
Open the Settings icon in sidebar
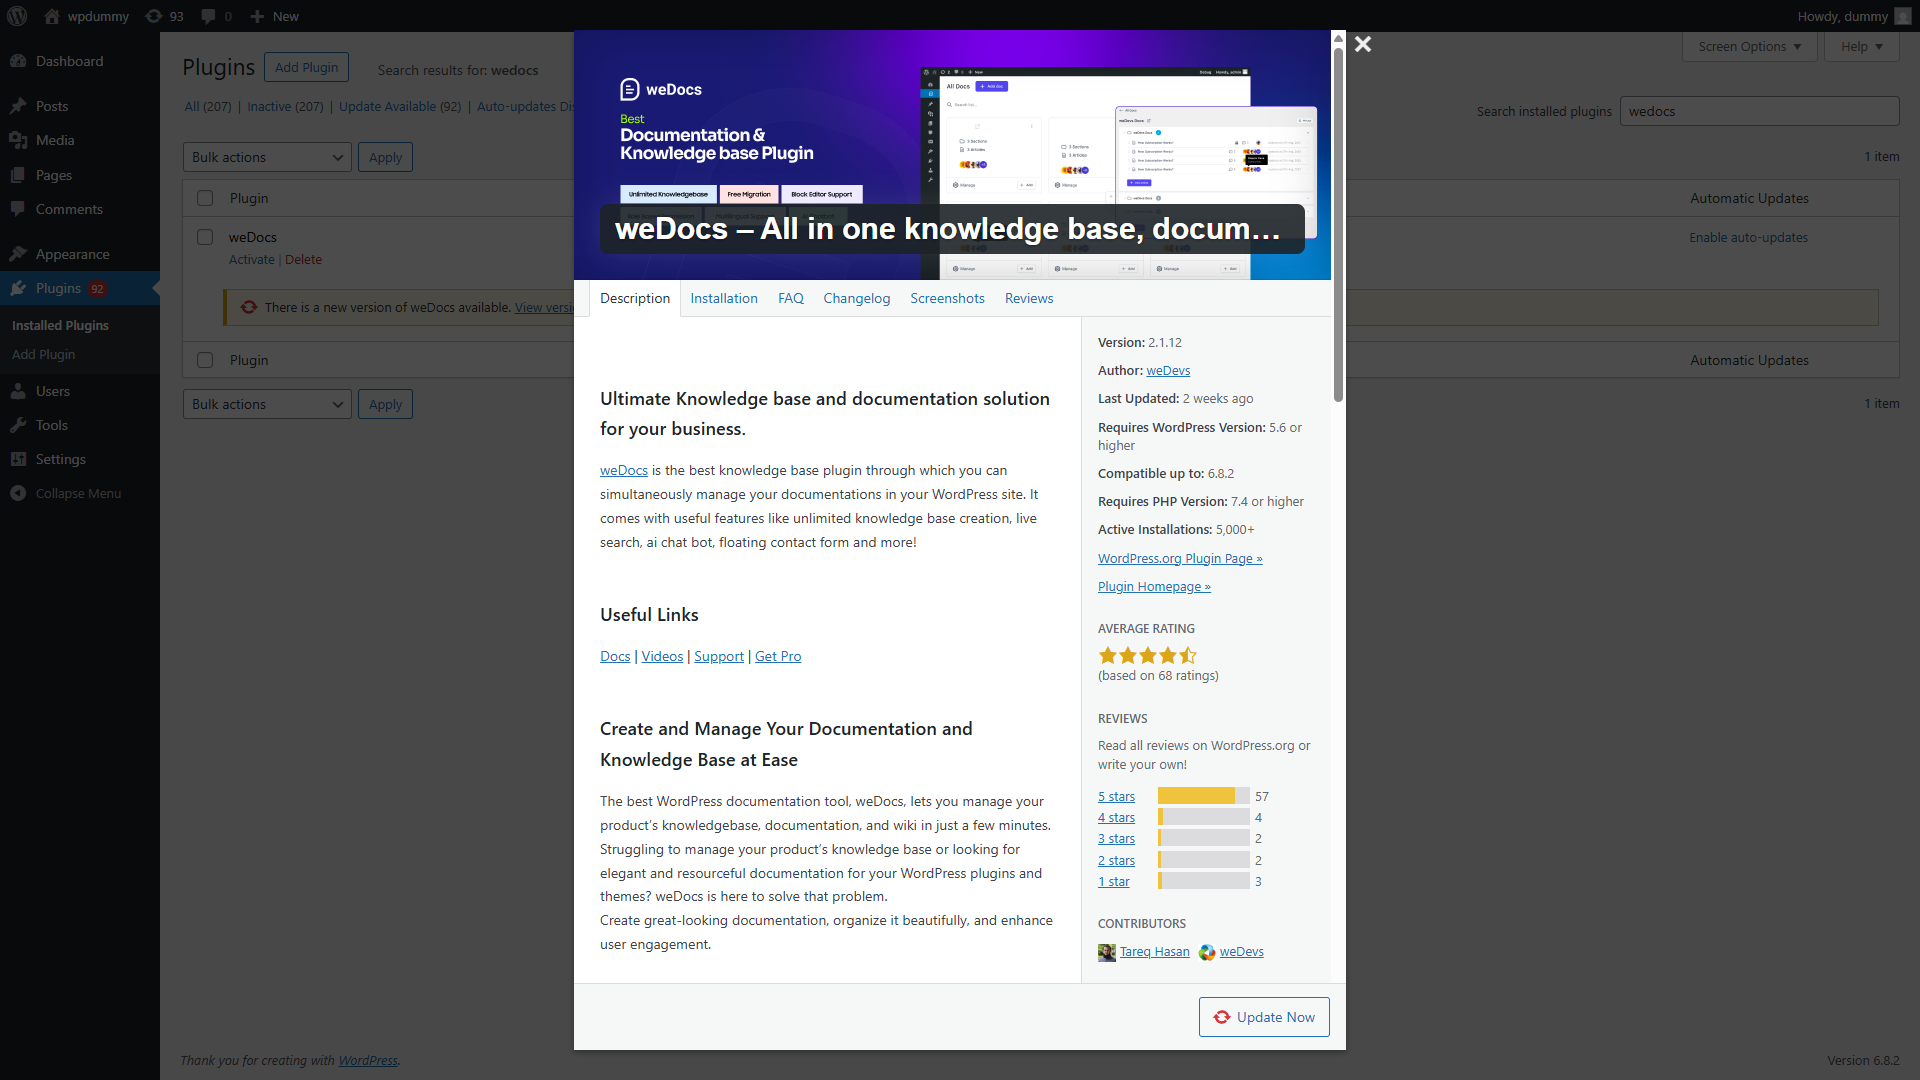18,459
